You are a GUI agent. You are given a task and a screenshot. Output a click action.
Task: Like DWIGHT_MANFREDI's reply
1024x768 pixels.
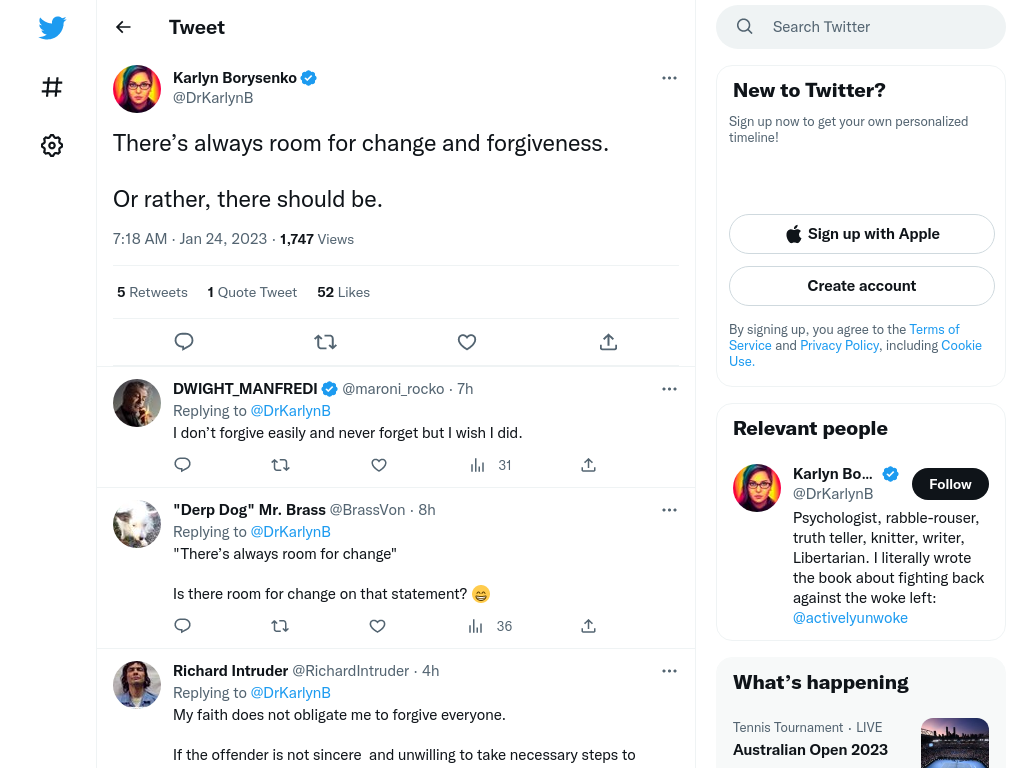pyautogui.click(x=379, y=465)
